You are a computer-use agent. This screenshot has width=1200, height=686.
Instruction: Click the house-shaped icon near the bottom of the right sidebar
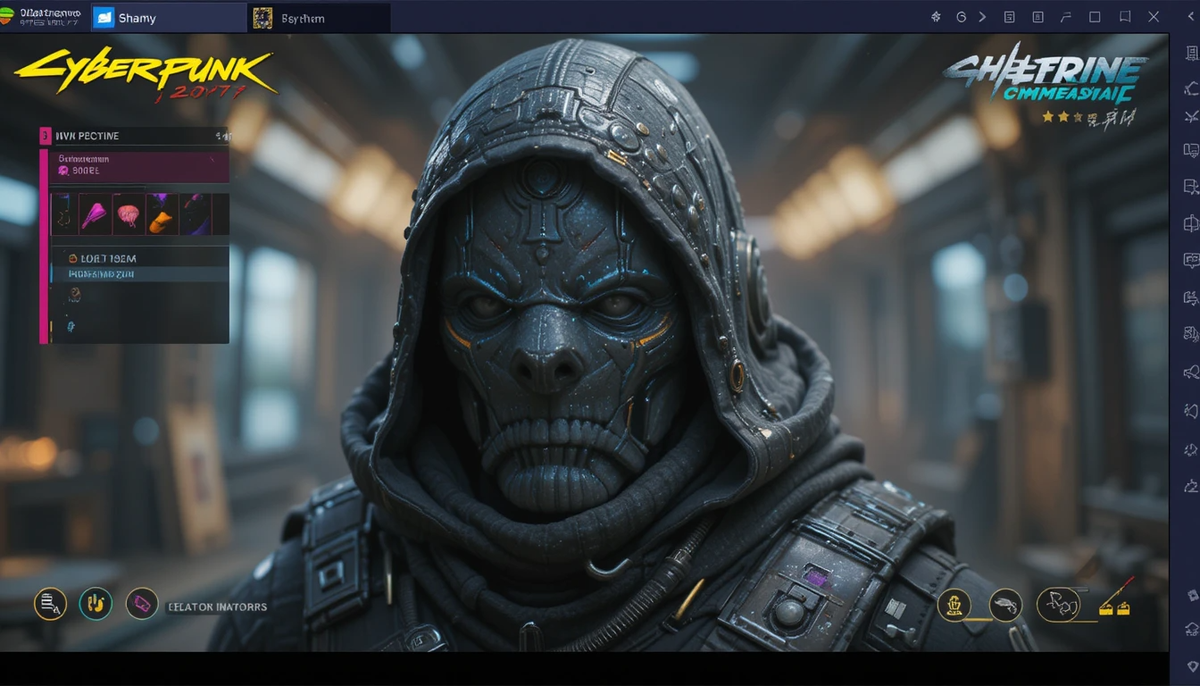click(x=1190, y=629)
